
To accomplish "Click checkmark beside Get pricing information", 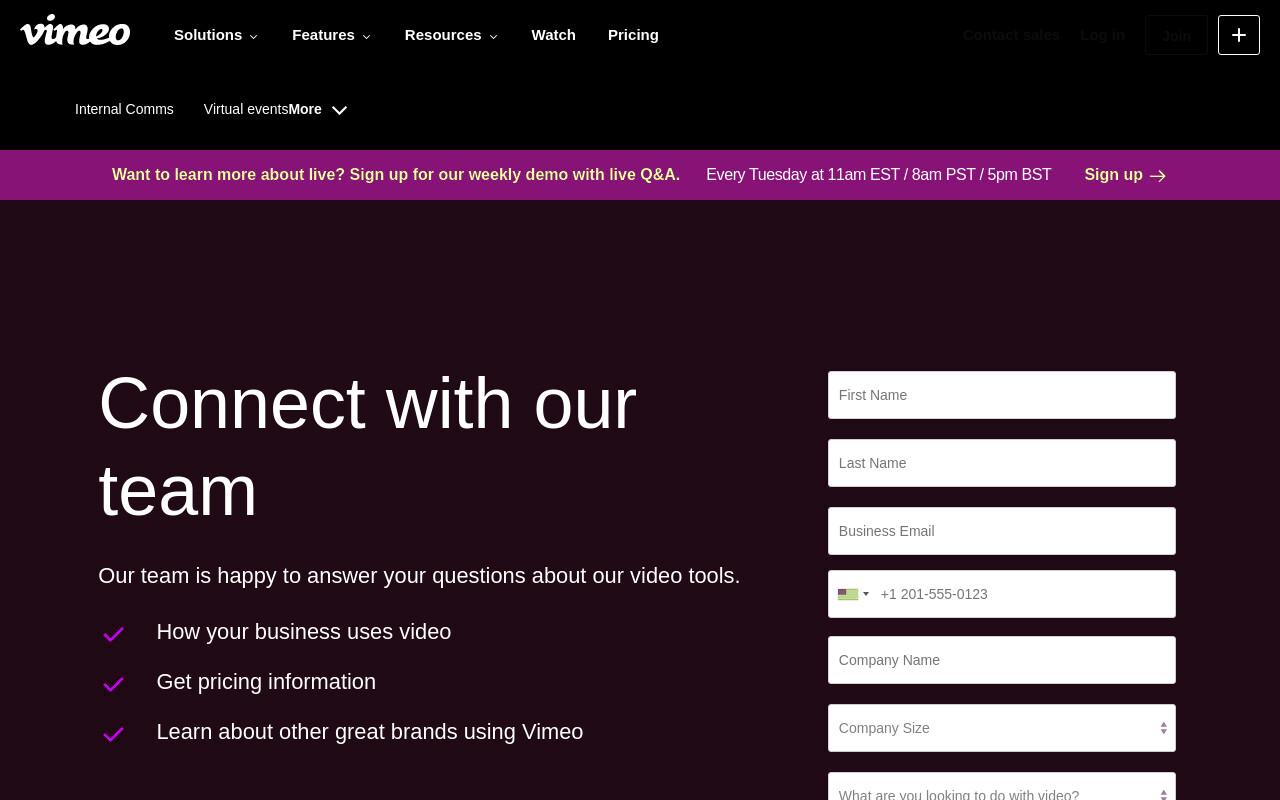I will click(x=113, y=684).
